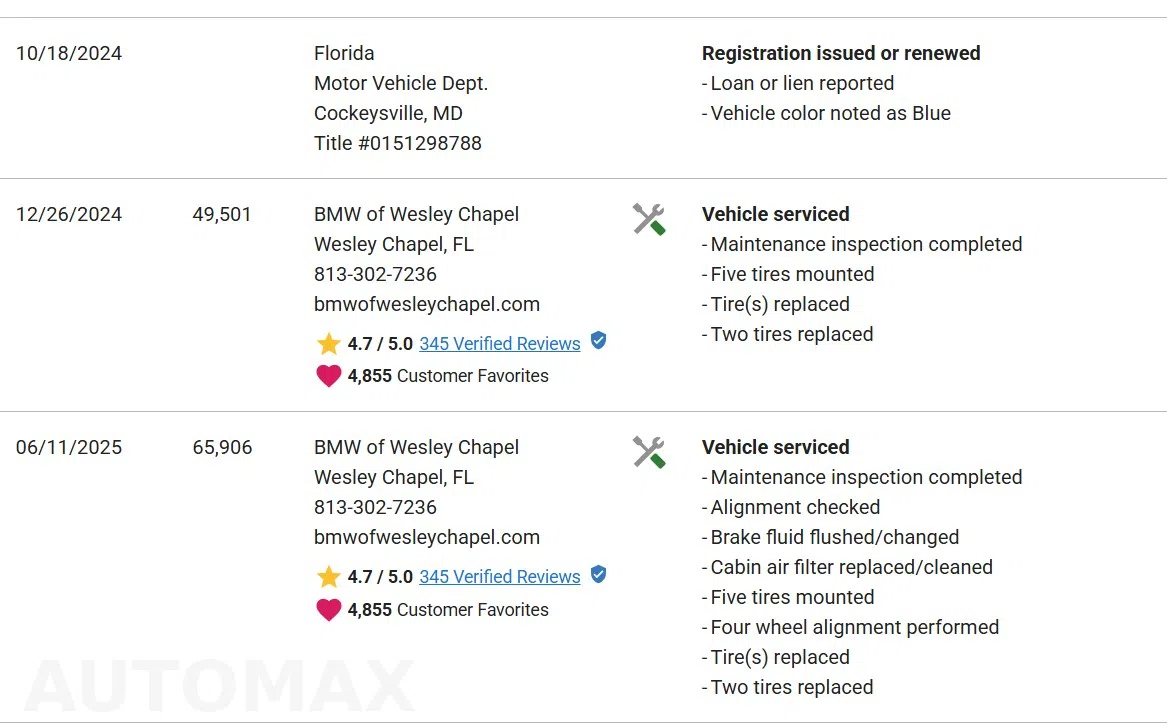Click bmwofwesleychapel.com in 12/26/2024 record
The image size is (1167, 725).
pyautogui.click(x=426, y=304)
